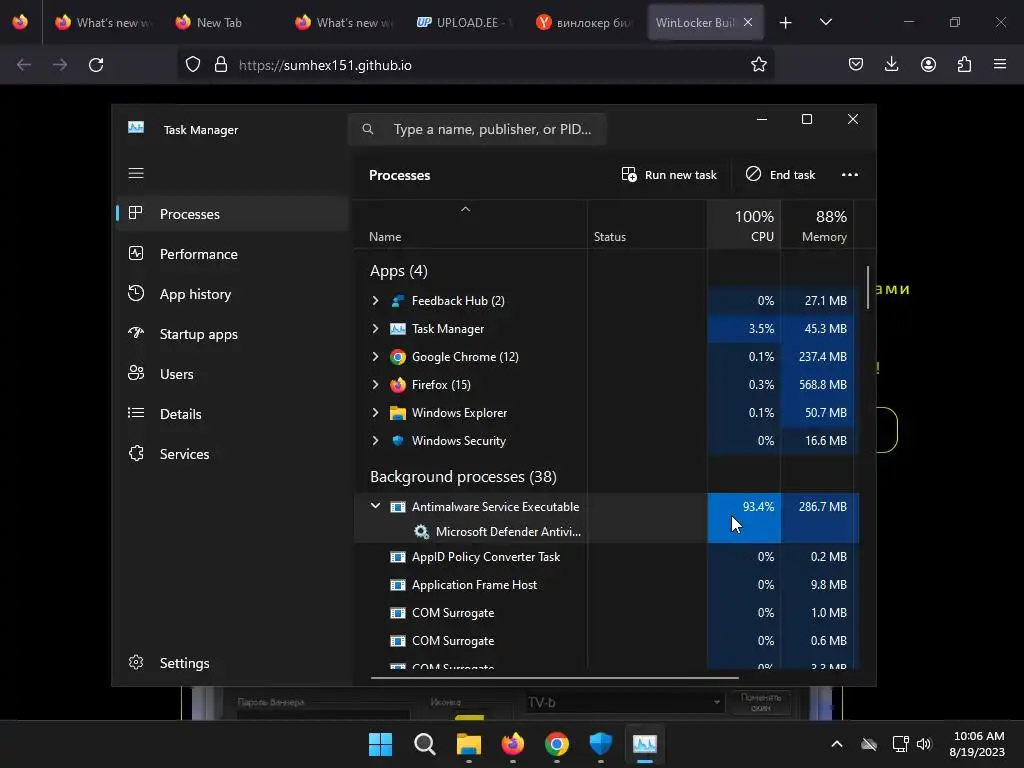Select the COM Surrogate row using 1.0 MB
Screen dimensions: 1024x768
tap(606, 613)
